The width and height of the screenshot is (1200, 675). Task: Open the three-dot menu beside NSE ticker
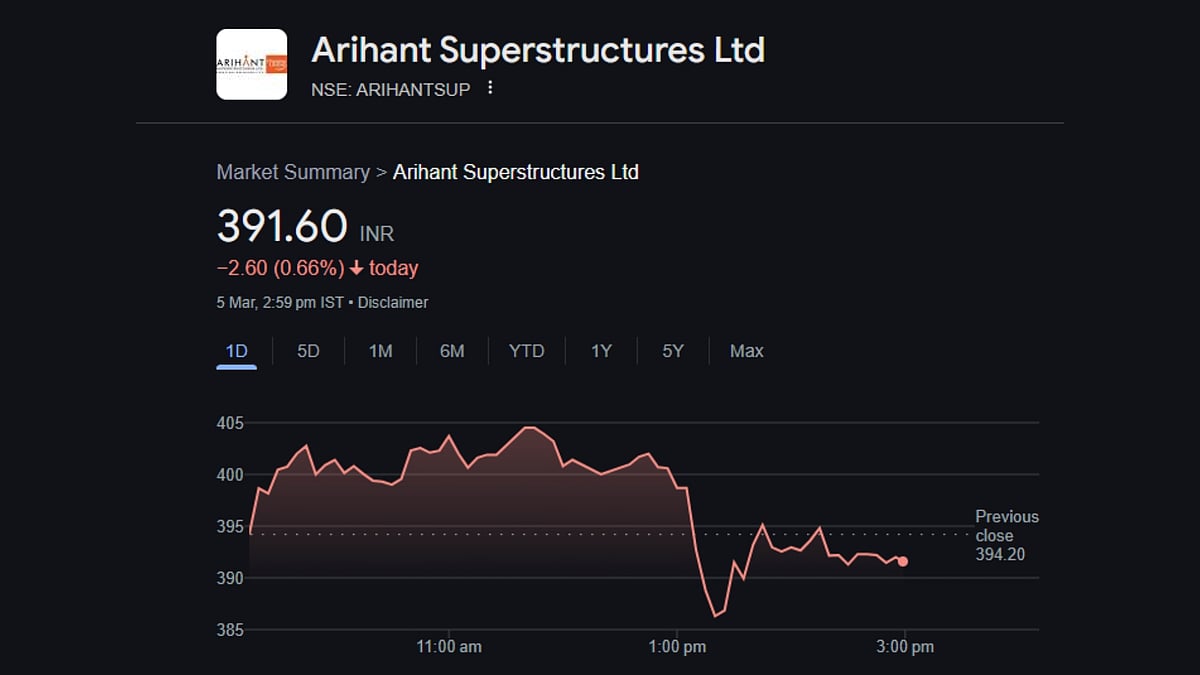[490, 88]
